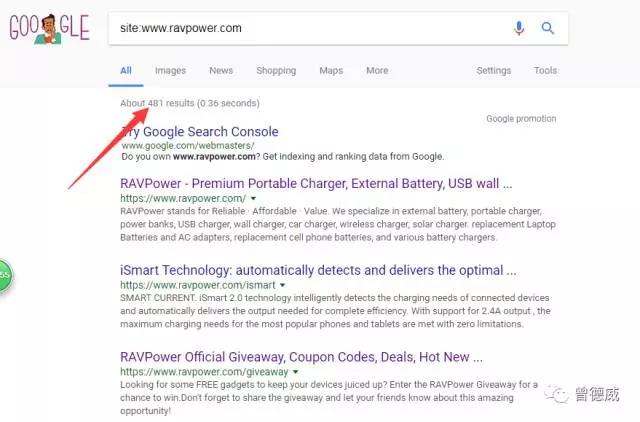Open the RAVPower Premium Portable Charger result
Image resolution: width=640 pixels, height=422 pixels.
click(316, 184)
